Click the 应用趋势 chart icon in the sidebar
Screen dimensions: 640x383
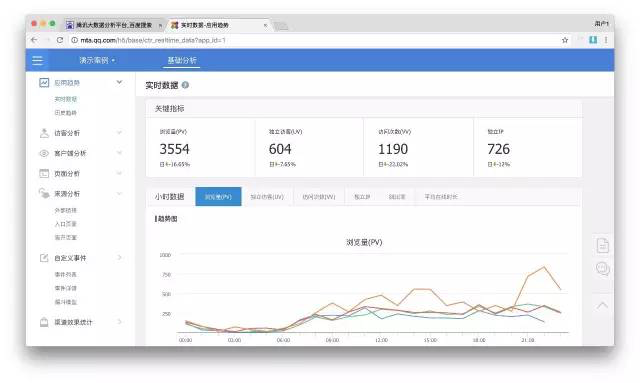click(x=44, y=82)
